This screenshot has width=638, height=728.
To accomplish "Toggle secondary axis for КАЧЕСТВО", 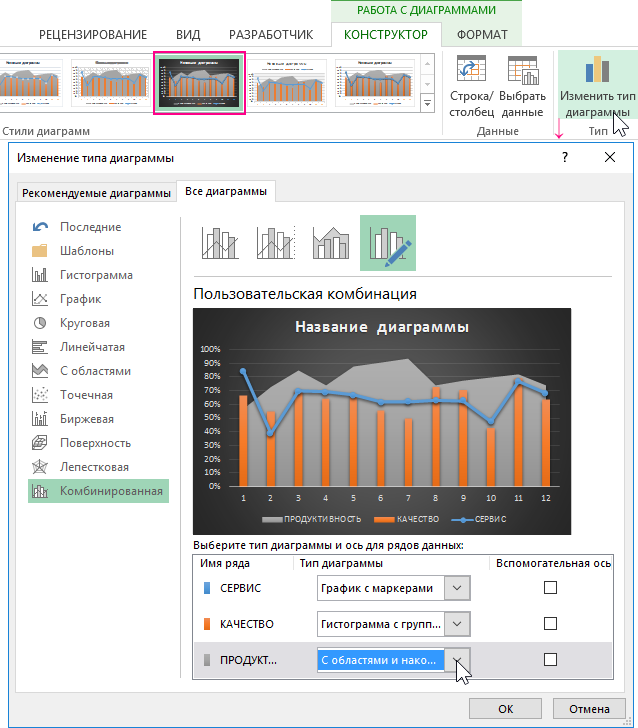I will pyautogui.click(x=550, y=624).
